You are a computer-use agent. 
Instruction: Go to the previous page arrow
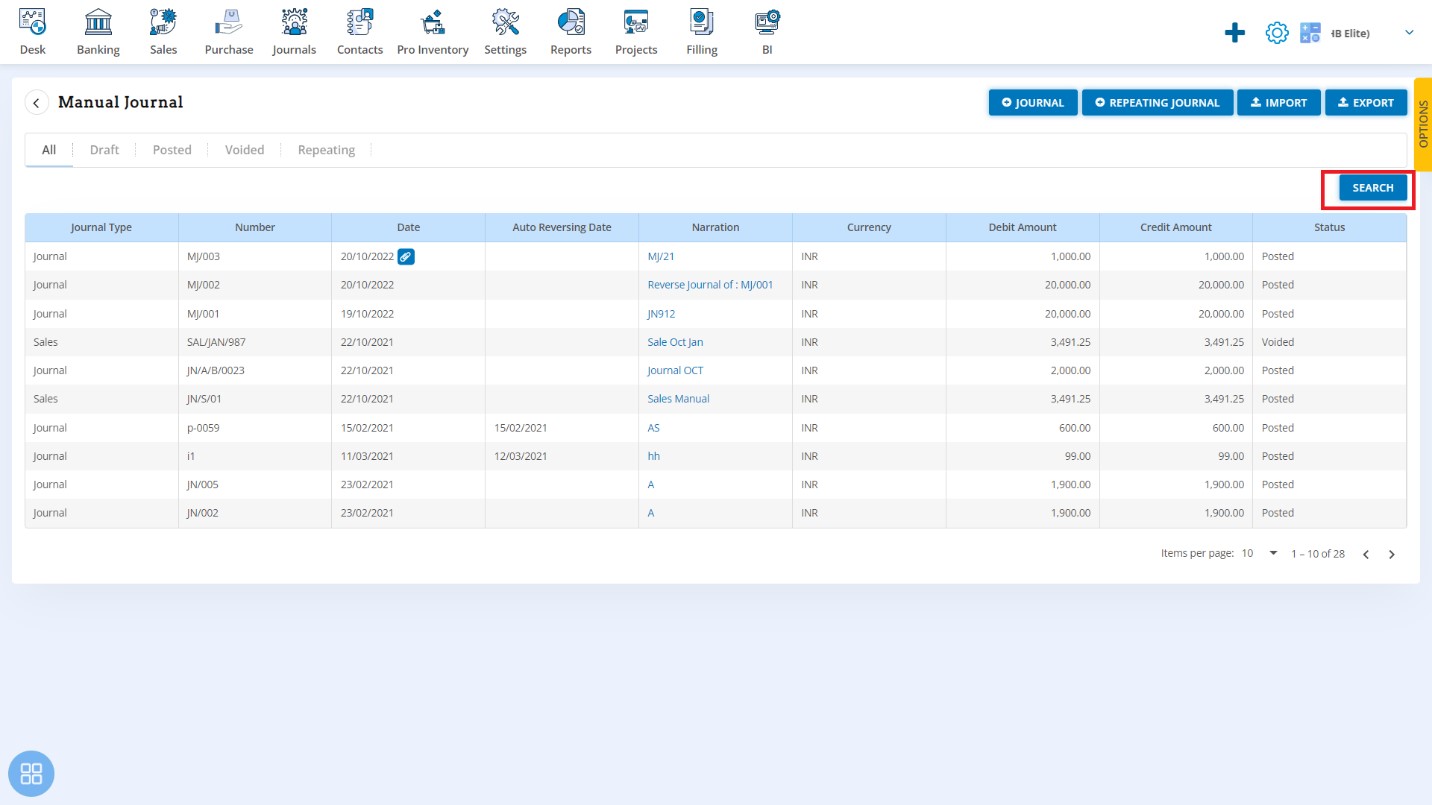tap(1365, 554)
